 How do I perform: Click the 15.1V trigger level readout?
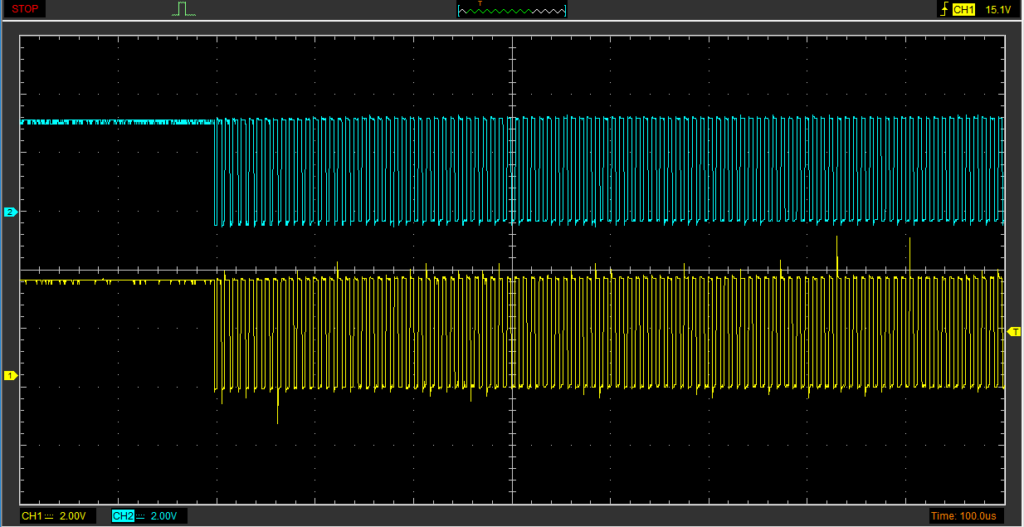[997, 9]
